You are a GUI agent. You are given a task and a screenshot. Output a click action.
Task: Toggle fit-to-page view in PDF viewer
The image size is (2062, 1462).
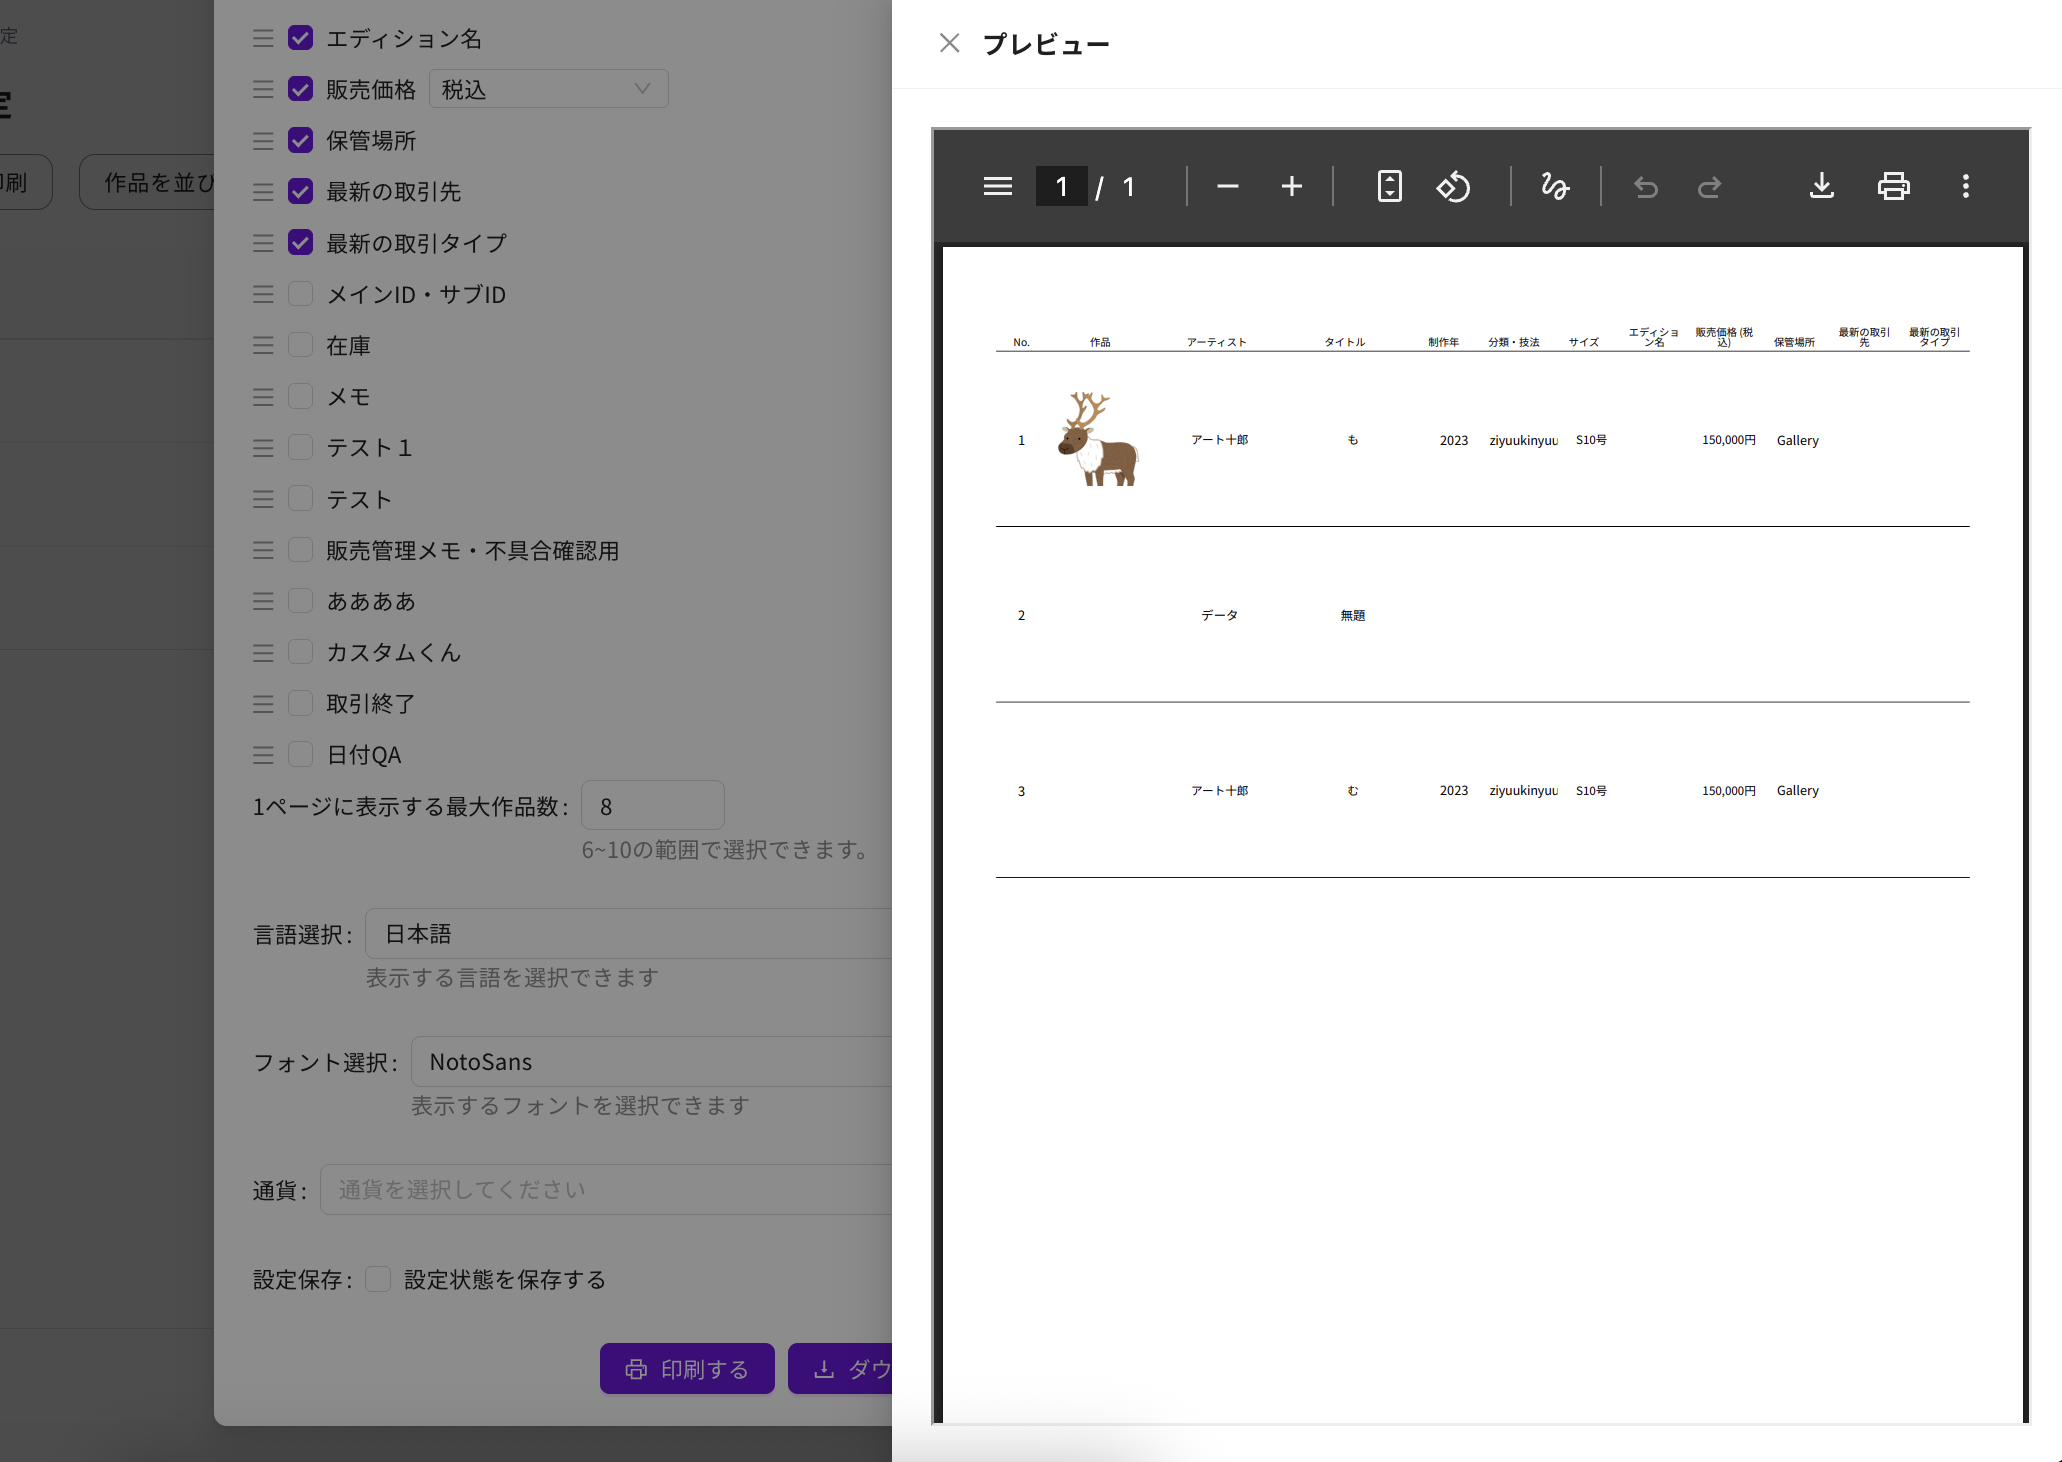coord(1389,186)
